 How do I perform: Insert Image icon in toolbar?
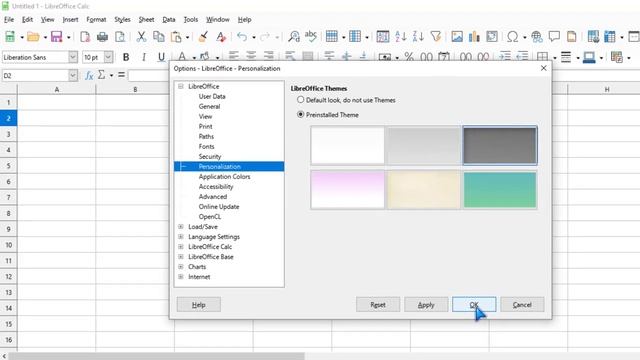tap(457, 37)
